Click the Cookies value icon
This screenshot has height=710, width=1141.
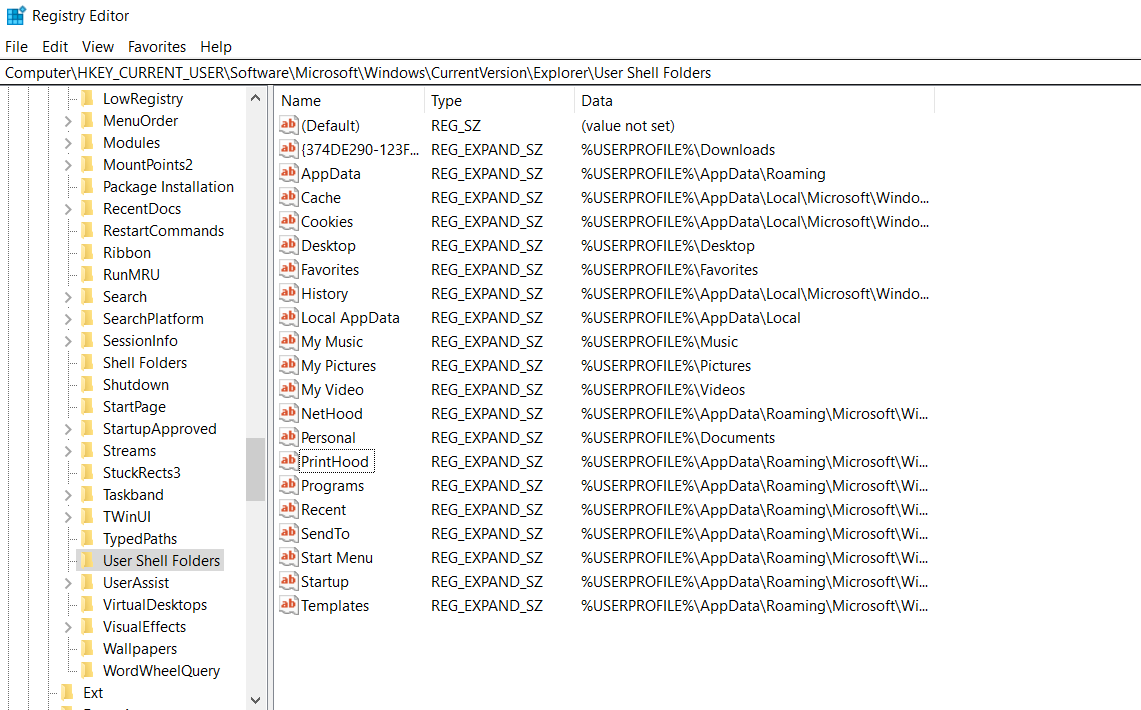(x=289, y=221)
